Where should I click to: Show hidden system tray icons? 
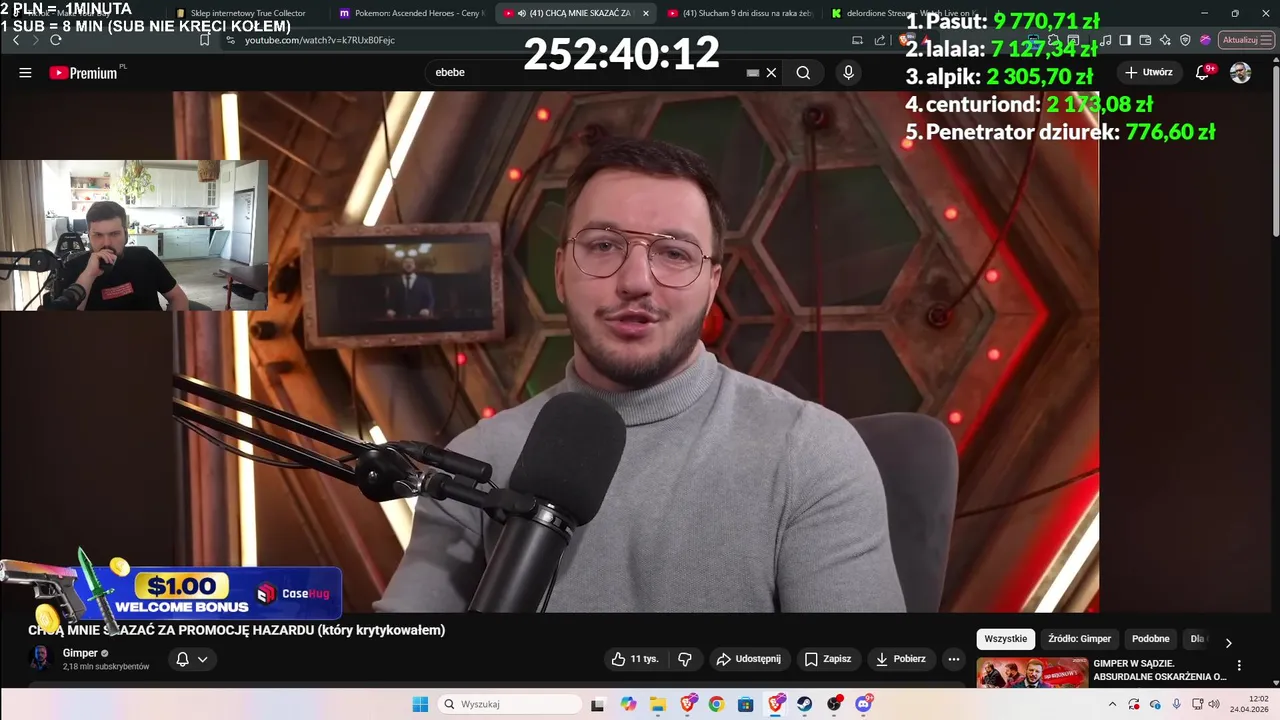[x=1112, y=704]
